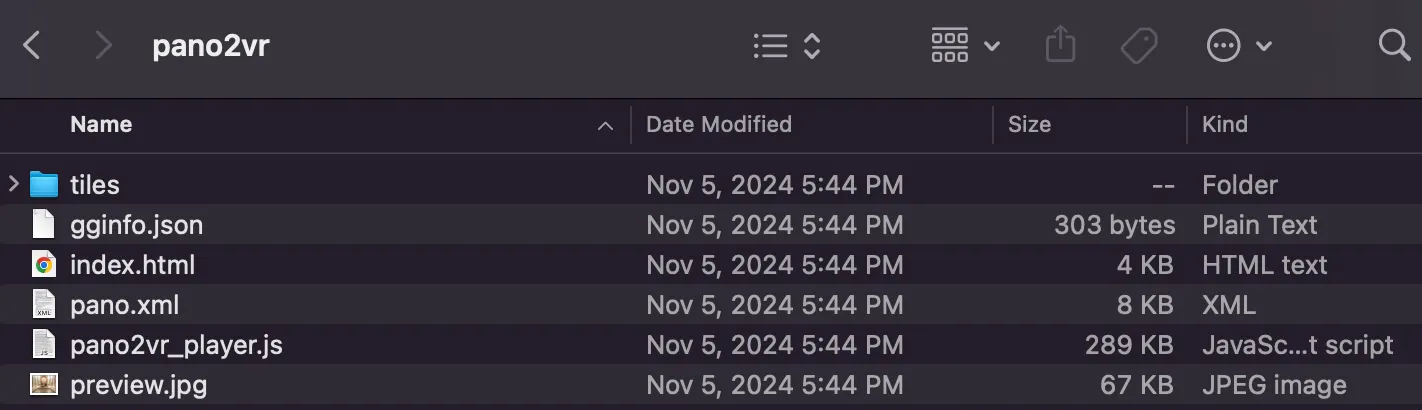Toggle the ascending sort arrow indicator
The height and width of the screenshot is (410, 1422).
pyautogui.click(x=604, y=126)
